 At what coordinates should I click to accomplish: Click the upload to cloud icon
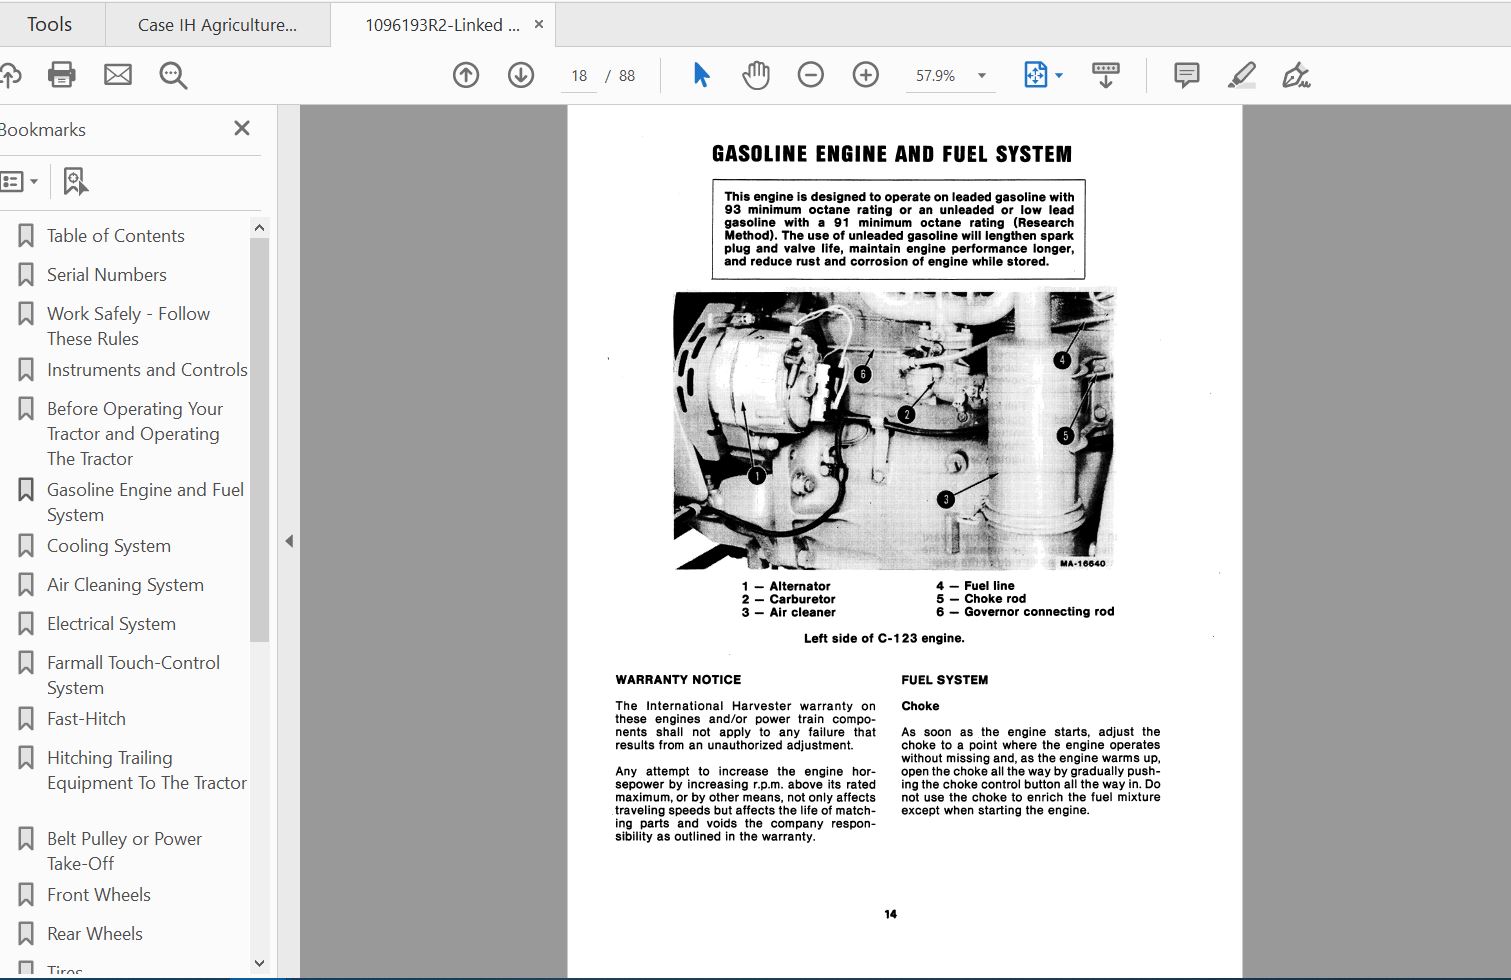9,75
